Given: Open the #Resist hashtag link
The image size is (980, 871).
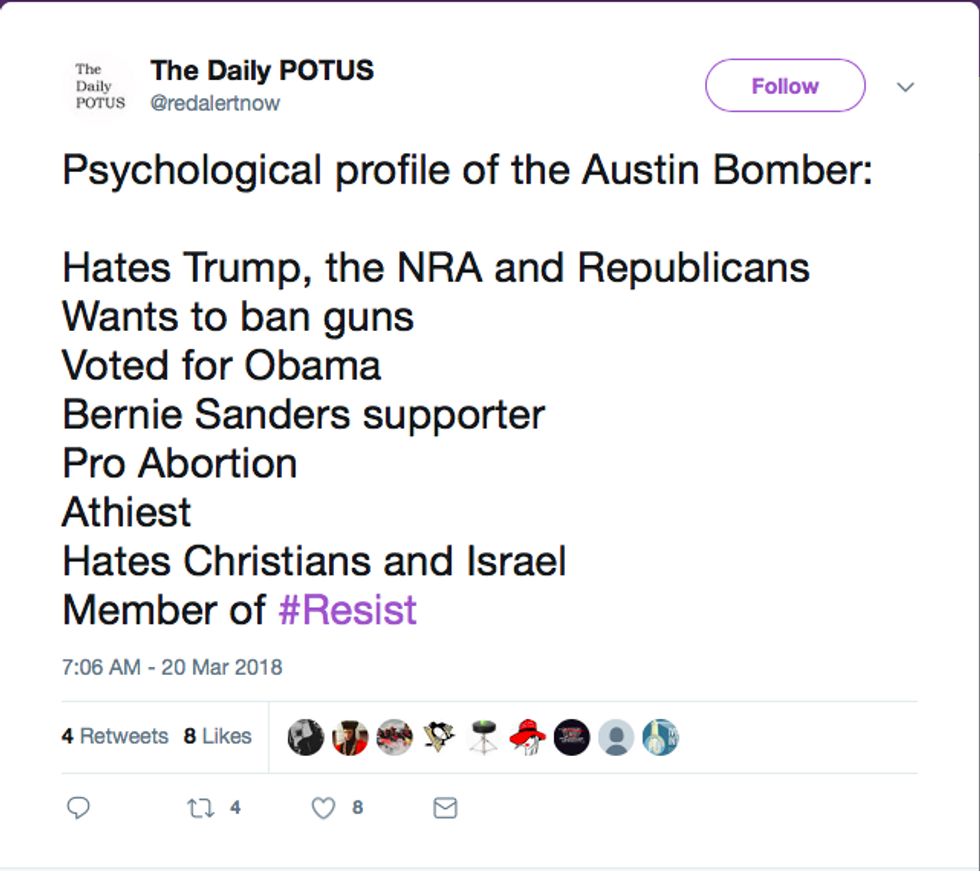Looking at the screenshot, I should coord(348,610).
